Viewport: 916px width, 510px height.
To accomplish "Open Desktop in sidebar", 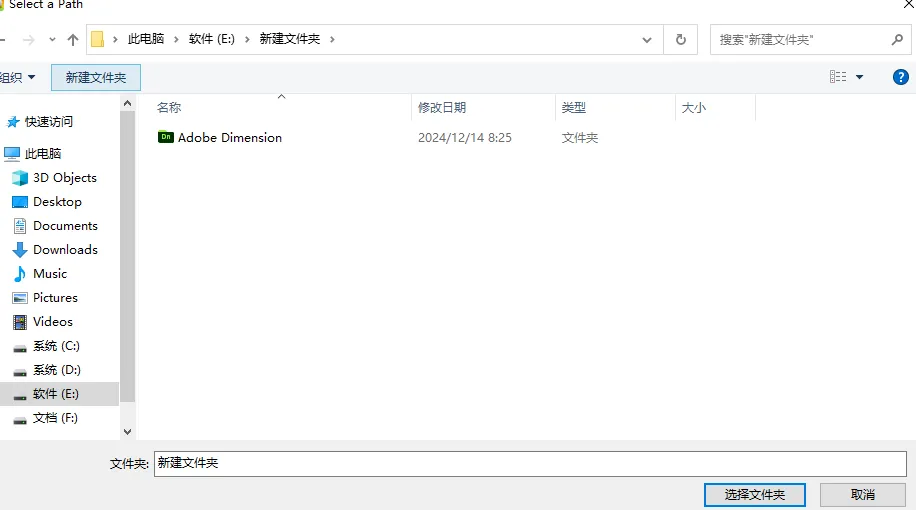I will (x=57, y=202).
